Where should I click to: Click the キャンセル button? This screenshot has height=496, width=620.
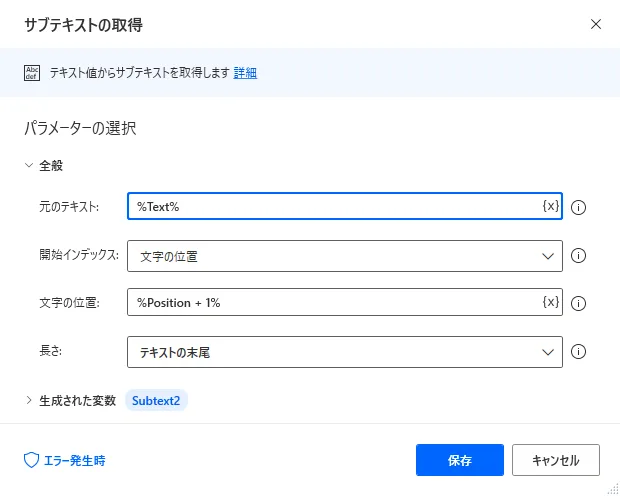coord(555,461)
